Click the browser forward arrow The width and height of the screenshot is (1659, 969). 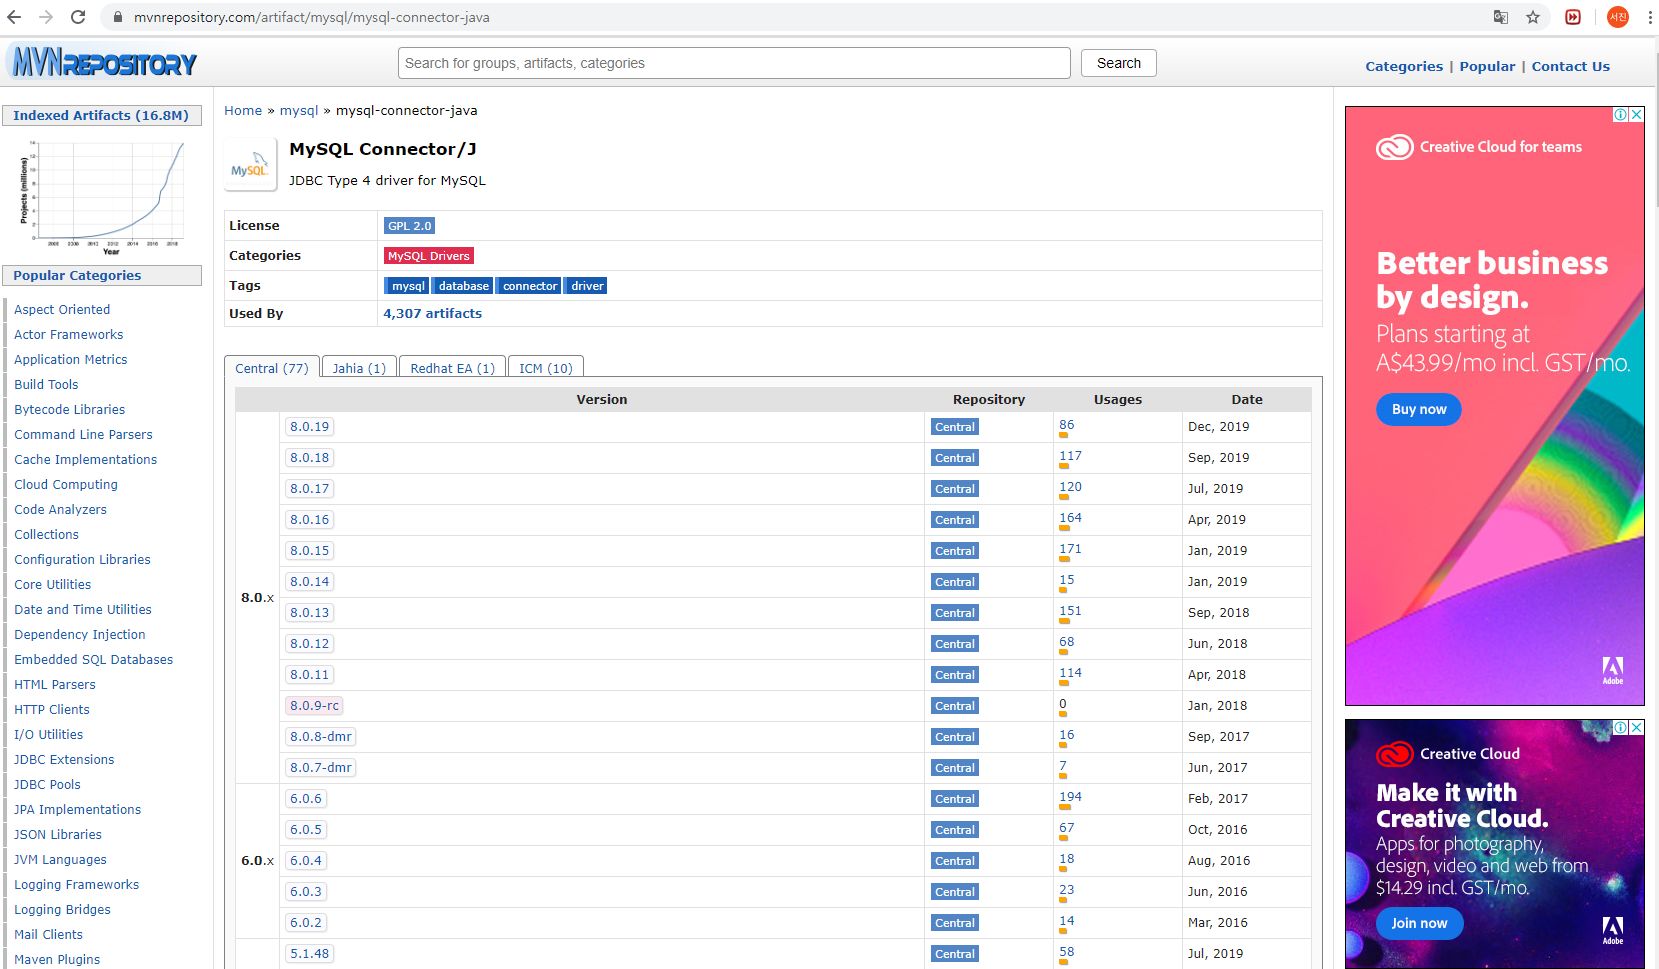(46, 17)
